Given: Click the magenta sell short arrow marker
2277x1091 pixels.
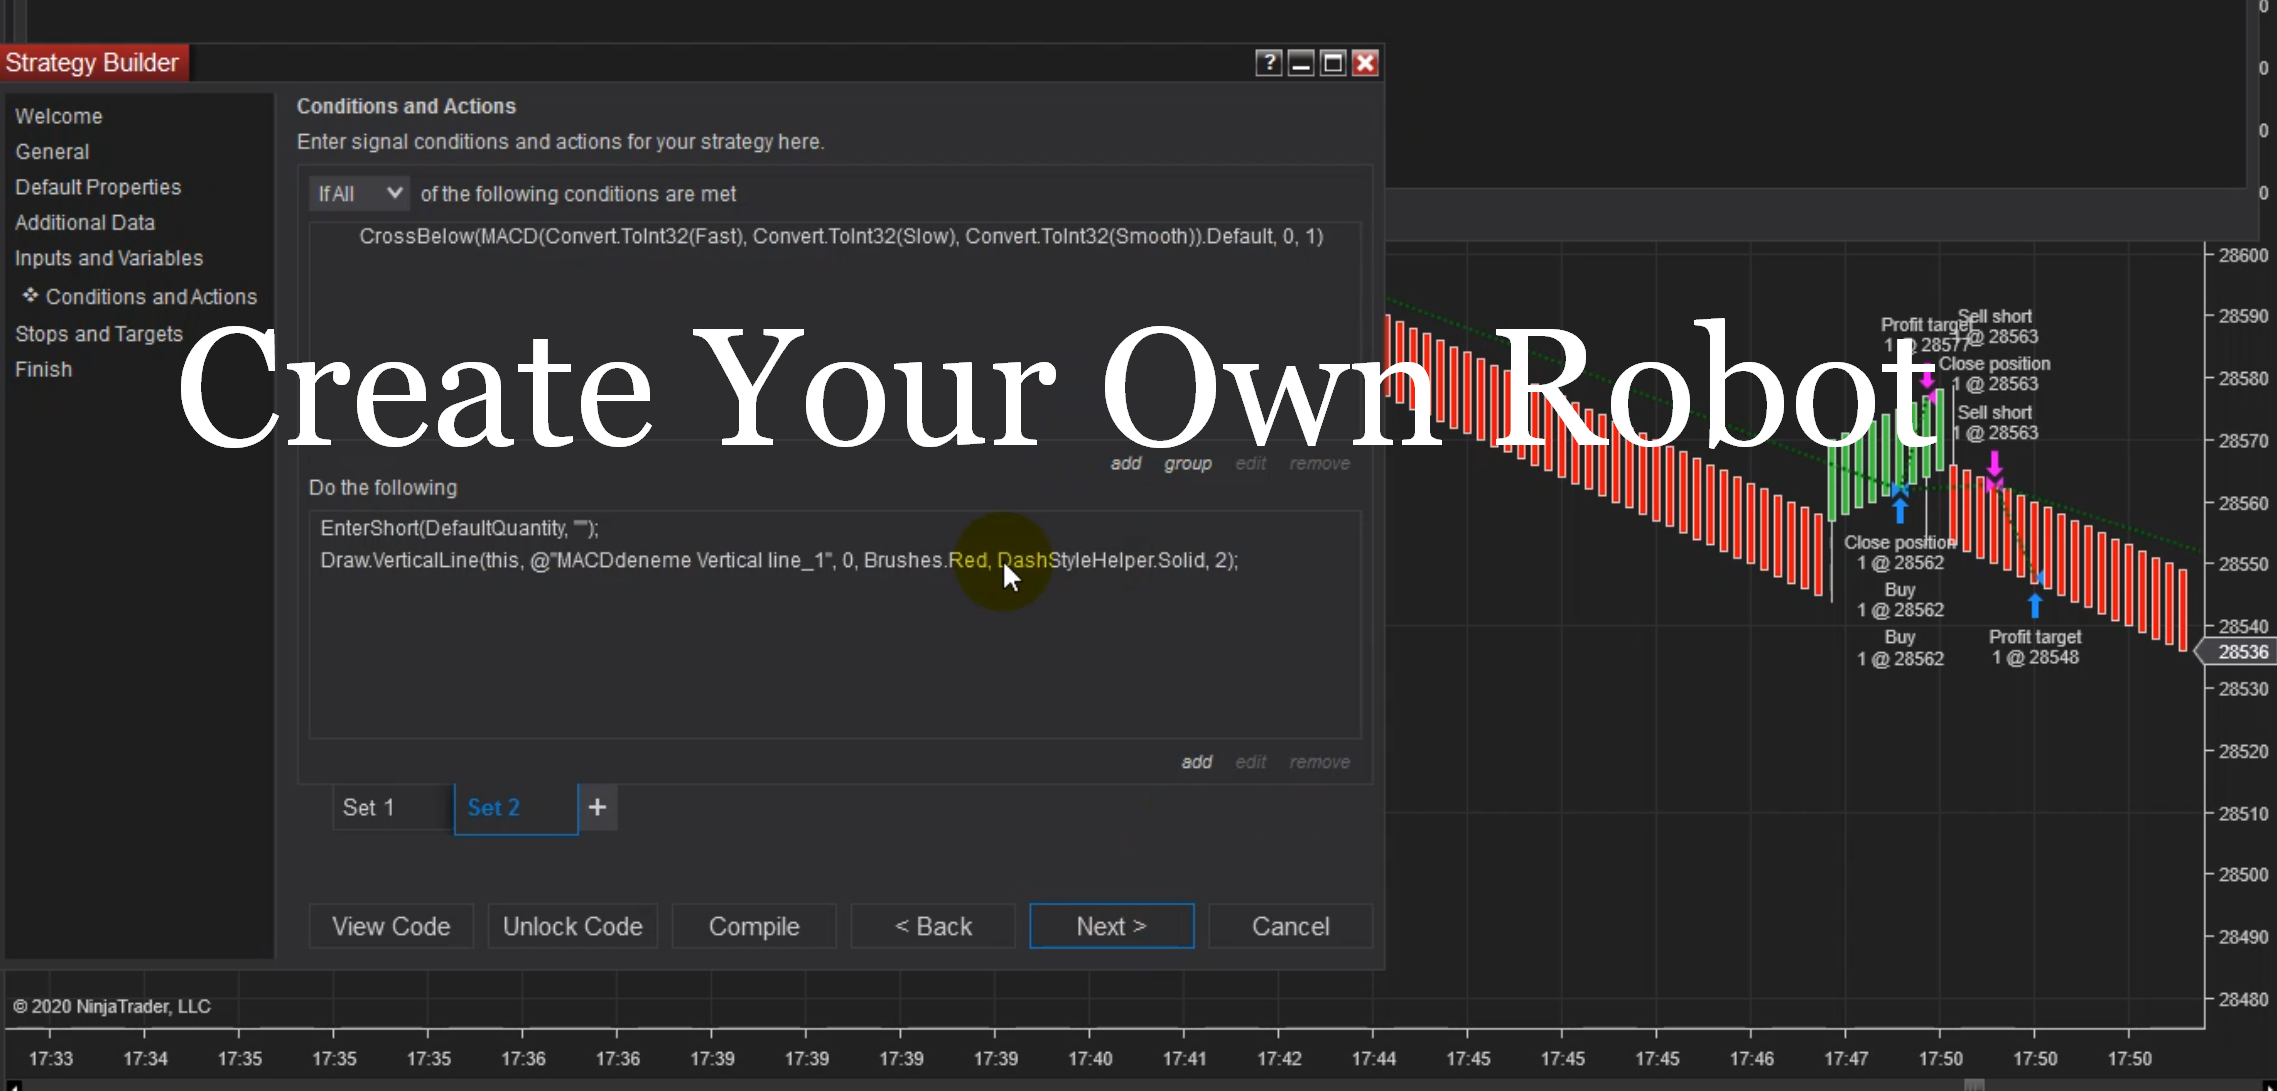Looking at the screenshot, I should (x=1994, y=464).
